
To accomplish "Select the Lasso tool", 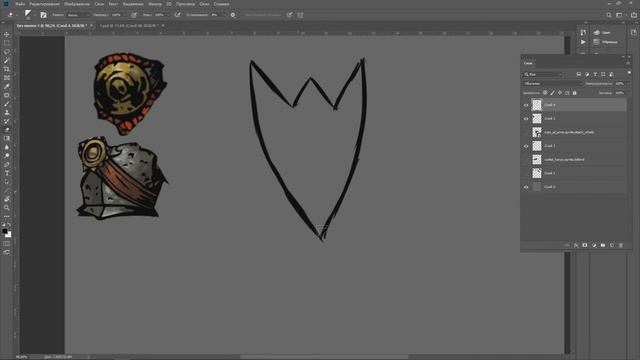I will 7,51.
